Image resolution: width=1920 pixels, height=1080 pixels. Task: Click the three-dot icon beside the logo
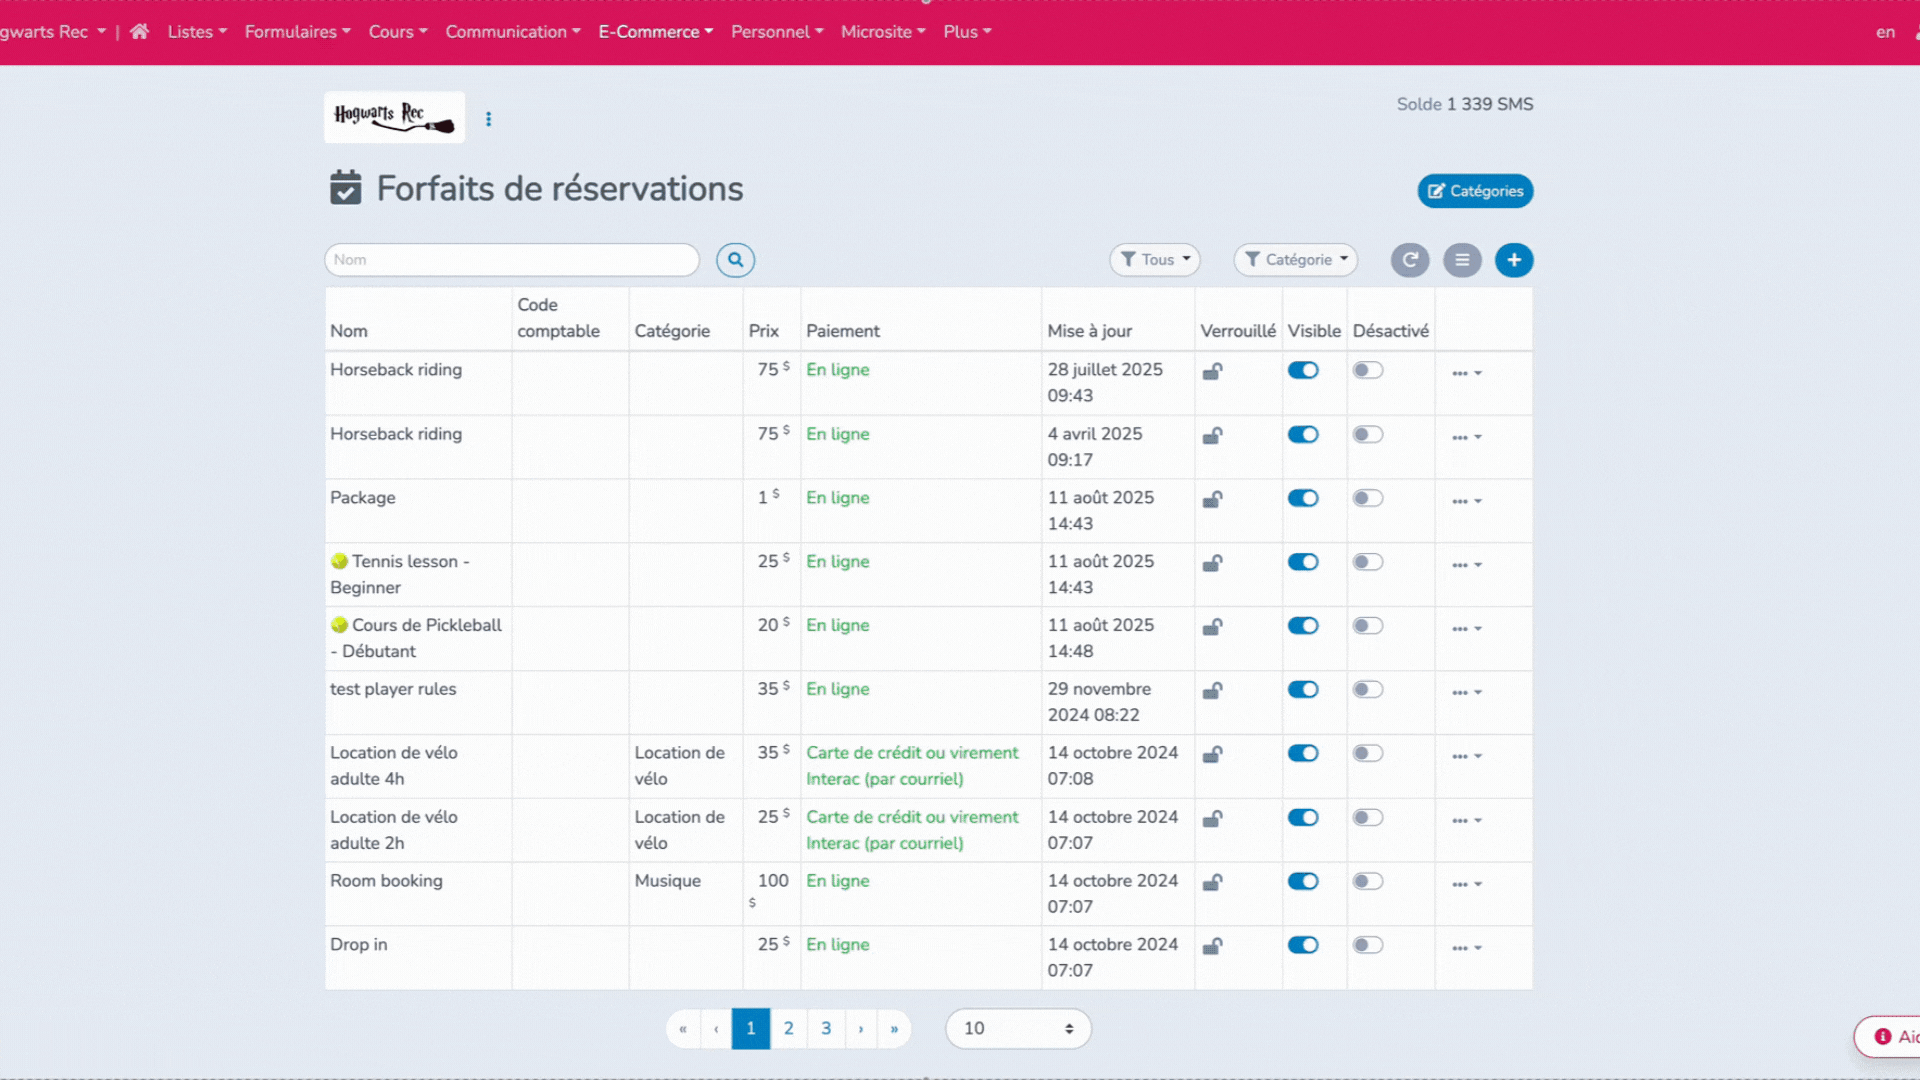click(488, 119)
